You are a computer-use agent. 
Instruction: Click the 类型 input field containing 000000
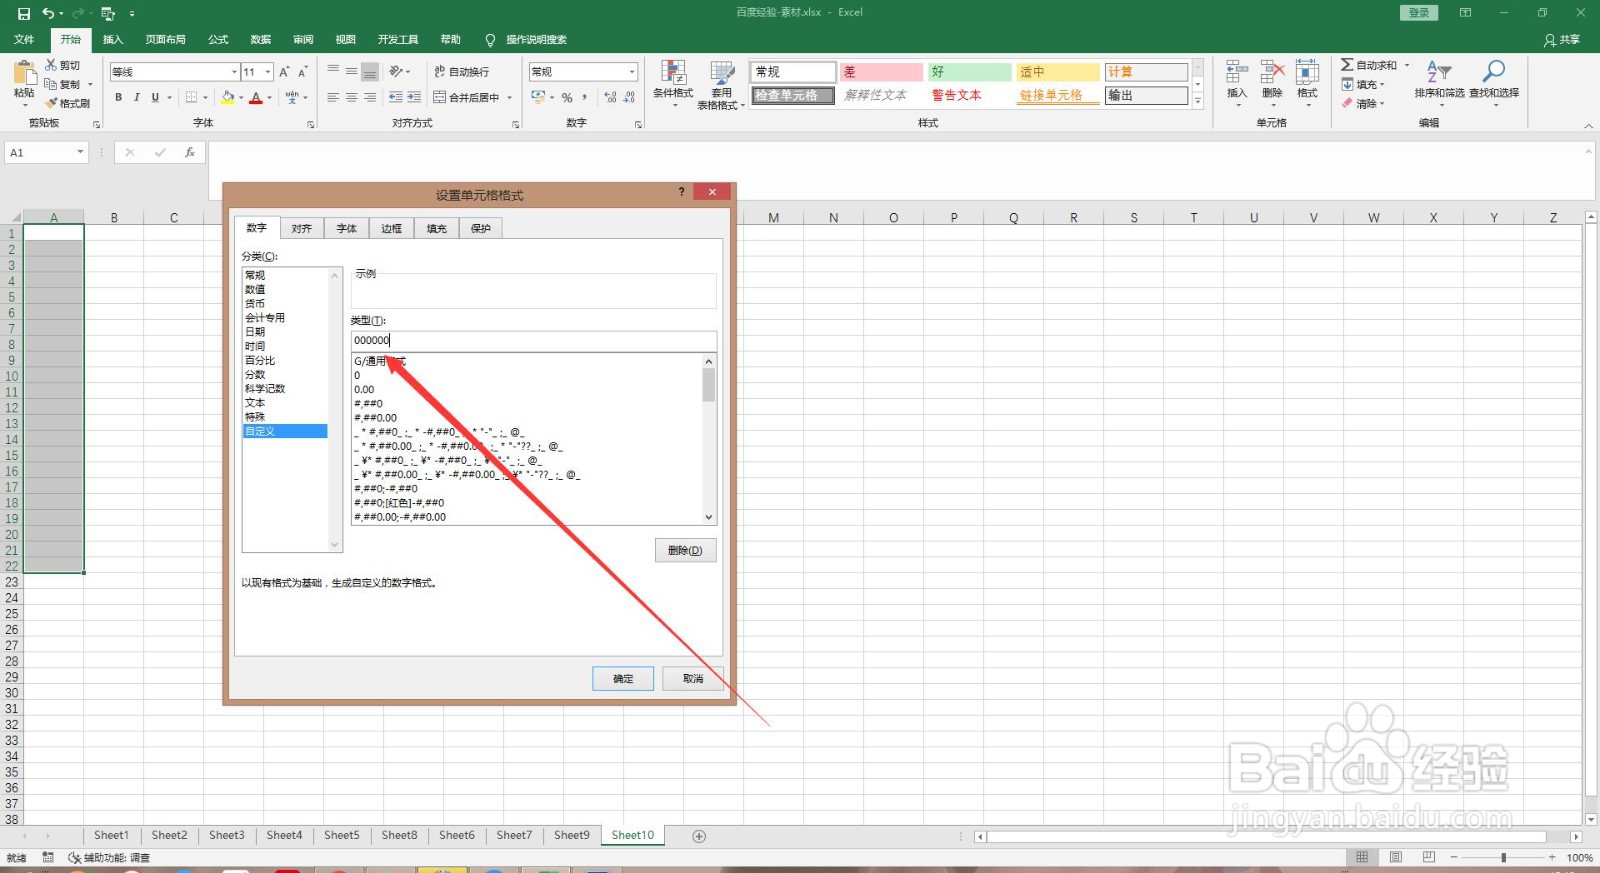pyautogui.click(x=533, y=341)
